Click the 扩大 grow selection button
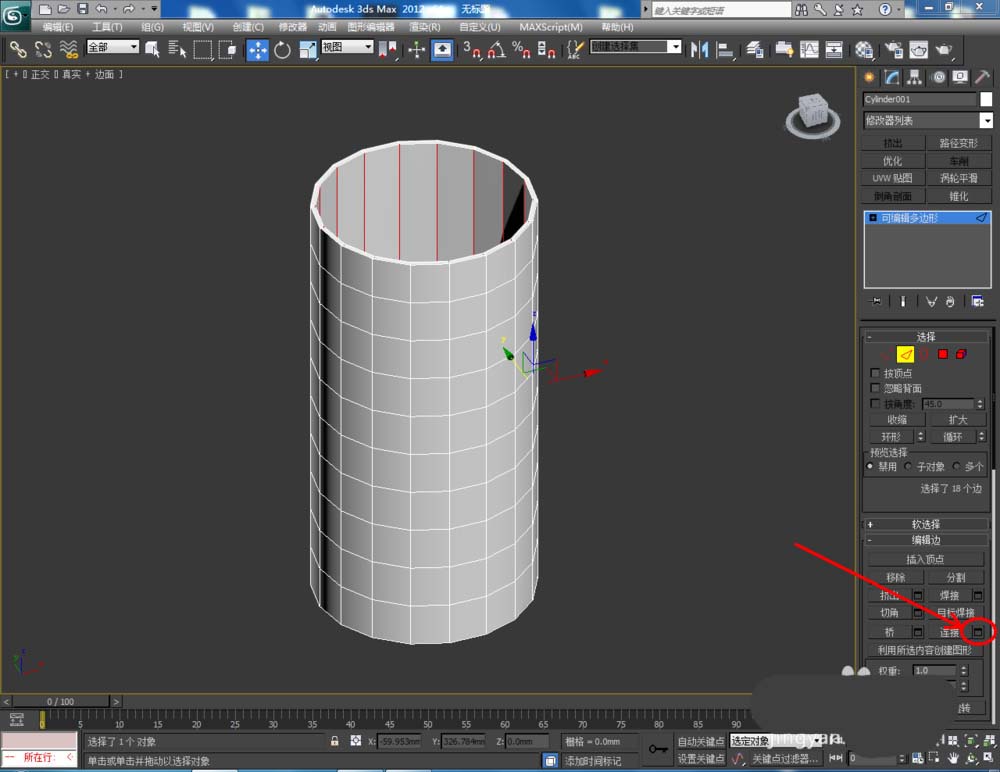Screen dimensions: 1000x772 pos(957,420)
